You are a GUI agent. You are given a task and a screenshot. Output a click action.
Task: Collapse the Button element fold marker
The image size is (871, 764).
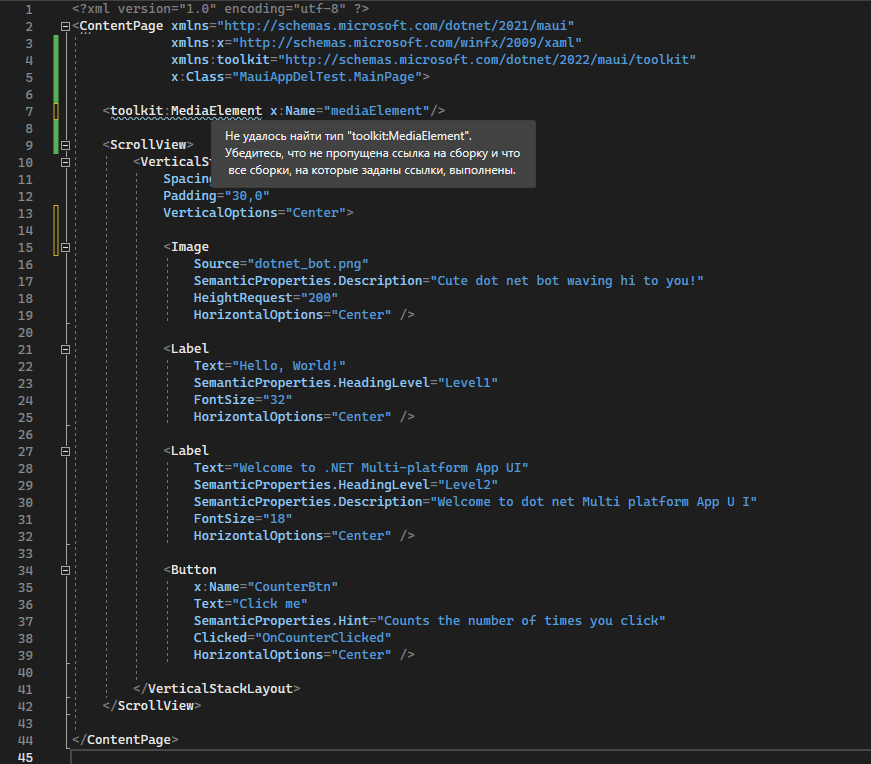pos(65,570)
